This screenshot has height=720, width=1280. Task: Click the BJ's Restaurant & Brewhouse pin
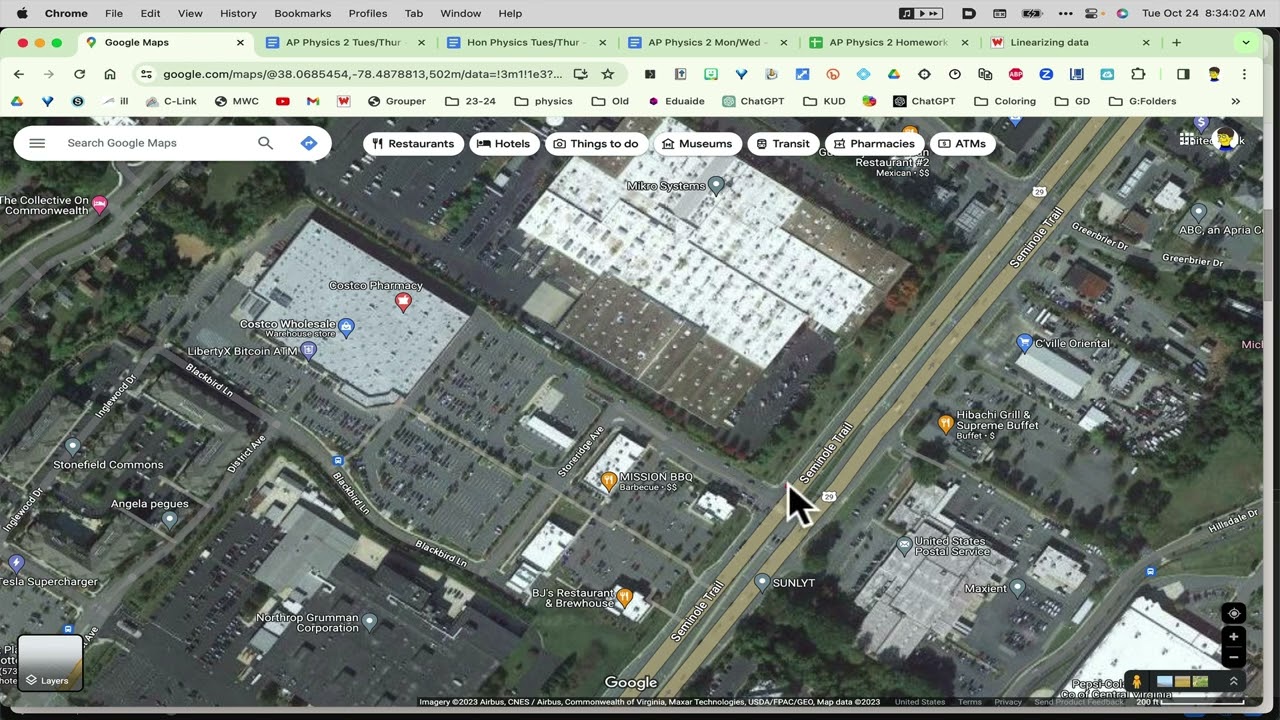pos(625,597)
